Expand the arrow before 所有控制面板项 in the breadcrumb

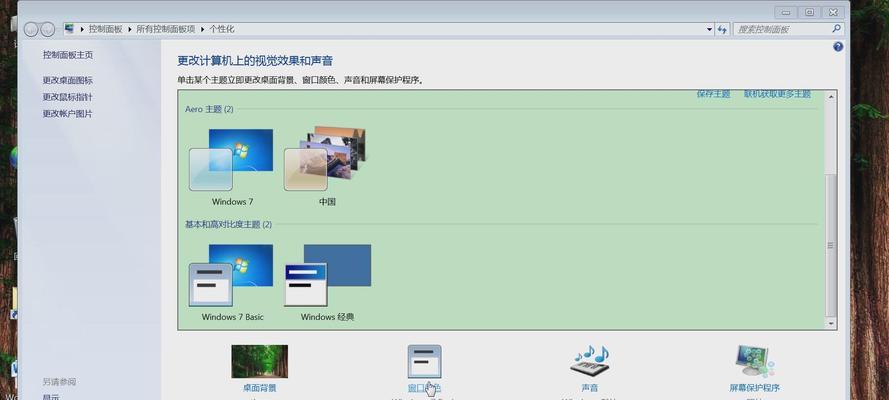pos(129,29)
